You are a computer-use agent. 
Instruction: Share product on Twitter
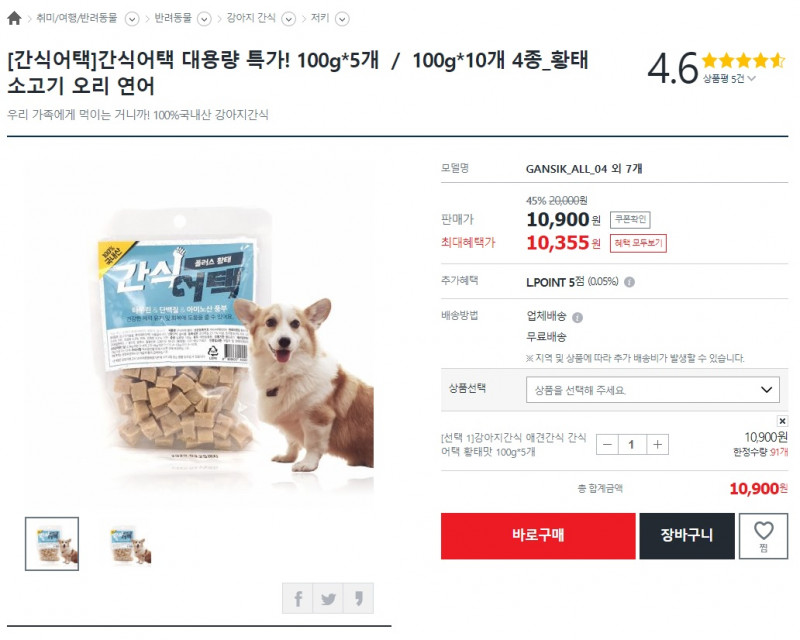(328, 598)
